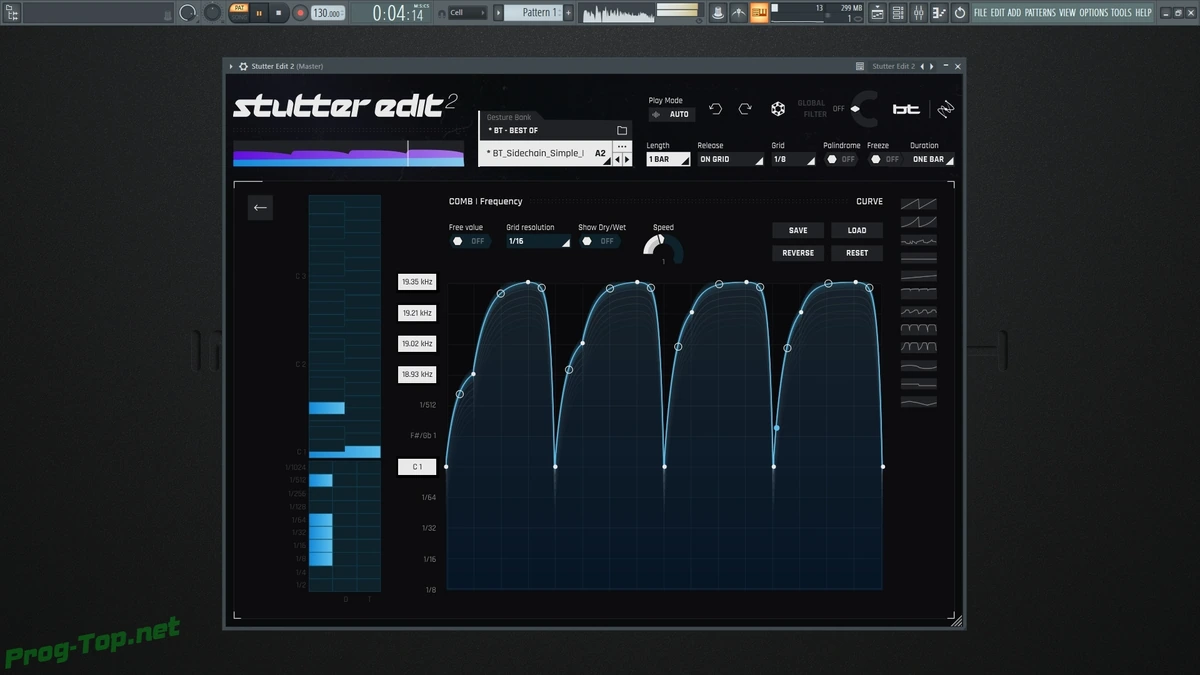Click the master volume knob in toolbar
This screenshot has width=1200, height=675.
point(187,13)
